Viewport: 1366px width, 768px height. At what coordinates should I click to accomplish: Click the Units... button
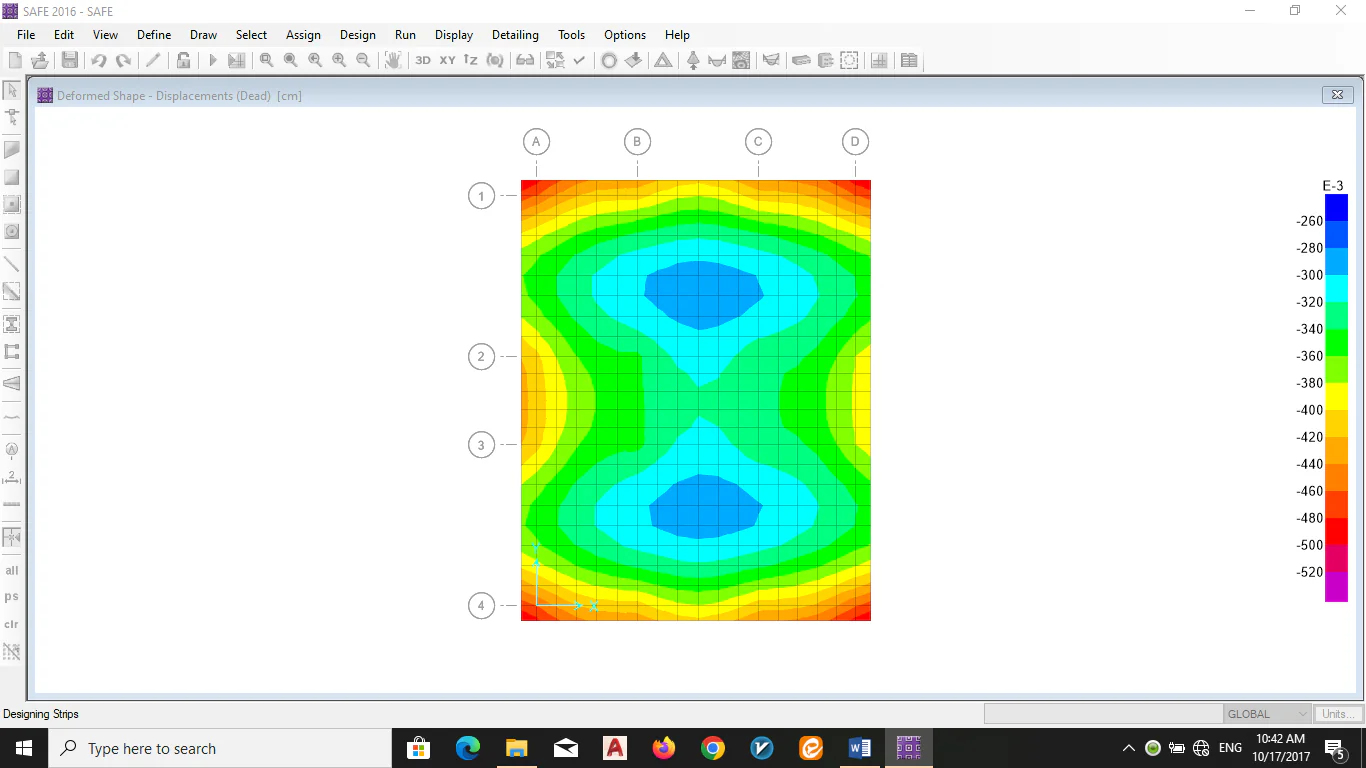(x=1338, y=714)
